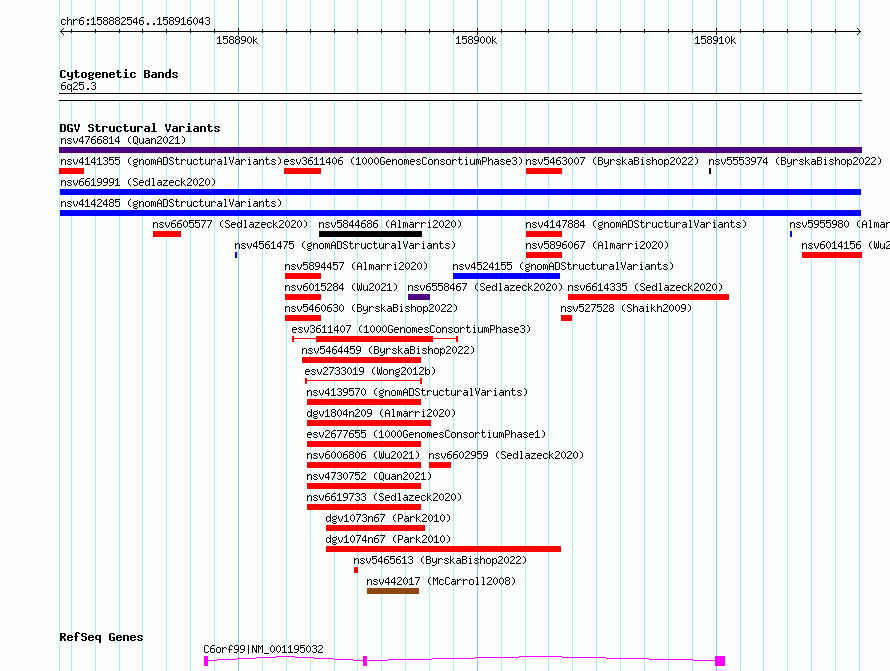Open nsv5896067 (Almarri2020) label
The width and height of the screenshot is (890, 671).
click(597, 245)
